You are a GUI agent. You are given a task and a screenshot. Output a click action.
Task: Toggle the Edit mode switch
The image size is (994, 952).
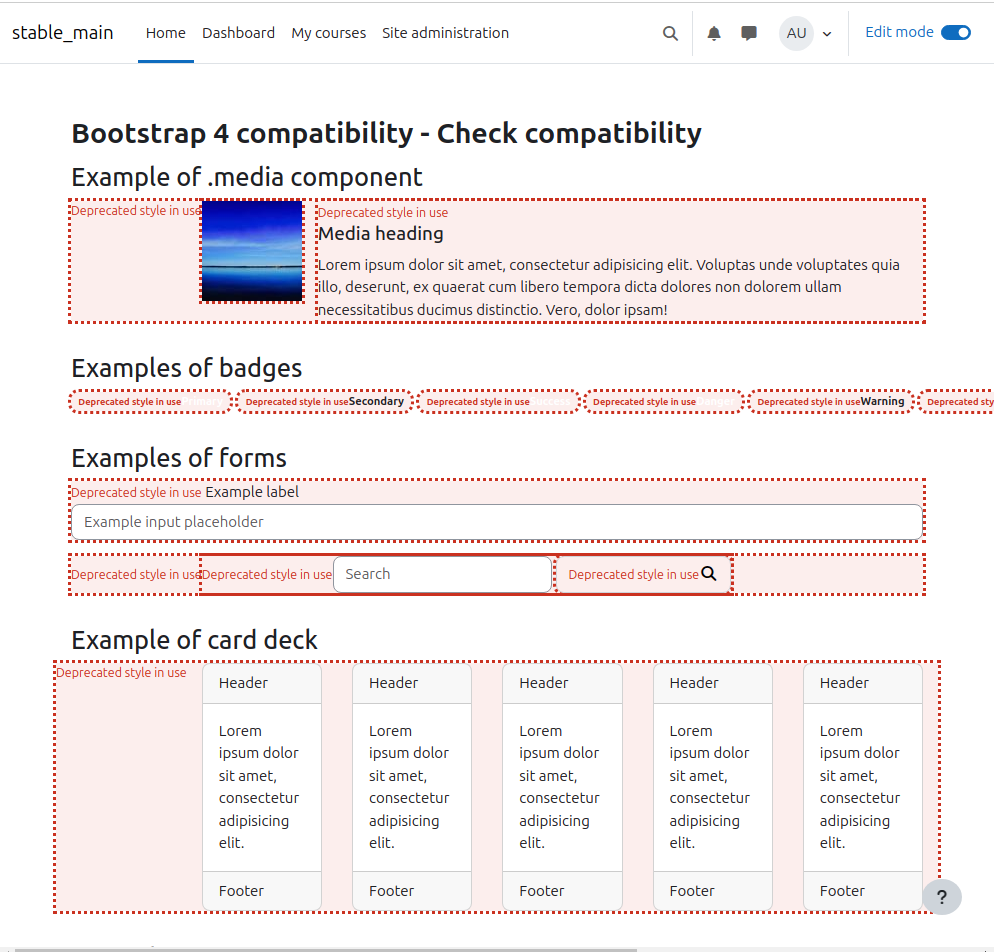[956, 32]
